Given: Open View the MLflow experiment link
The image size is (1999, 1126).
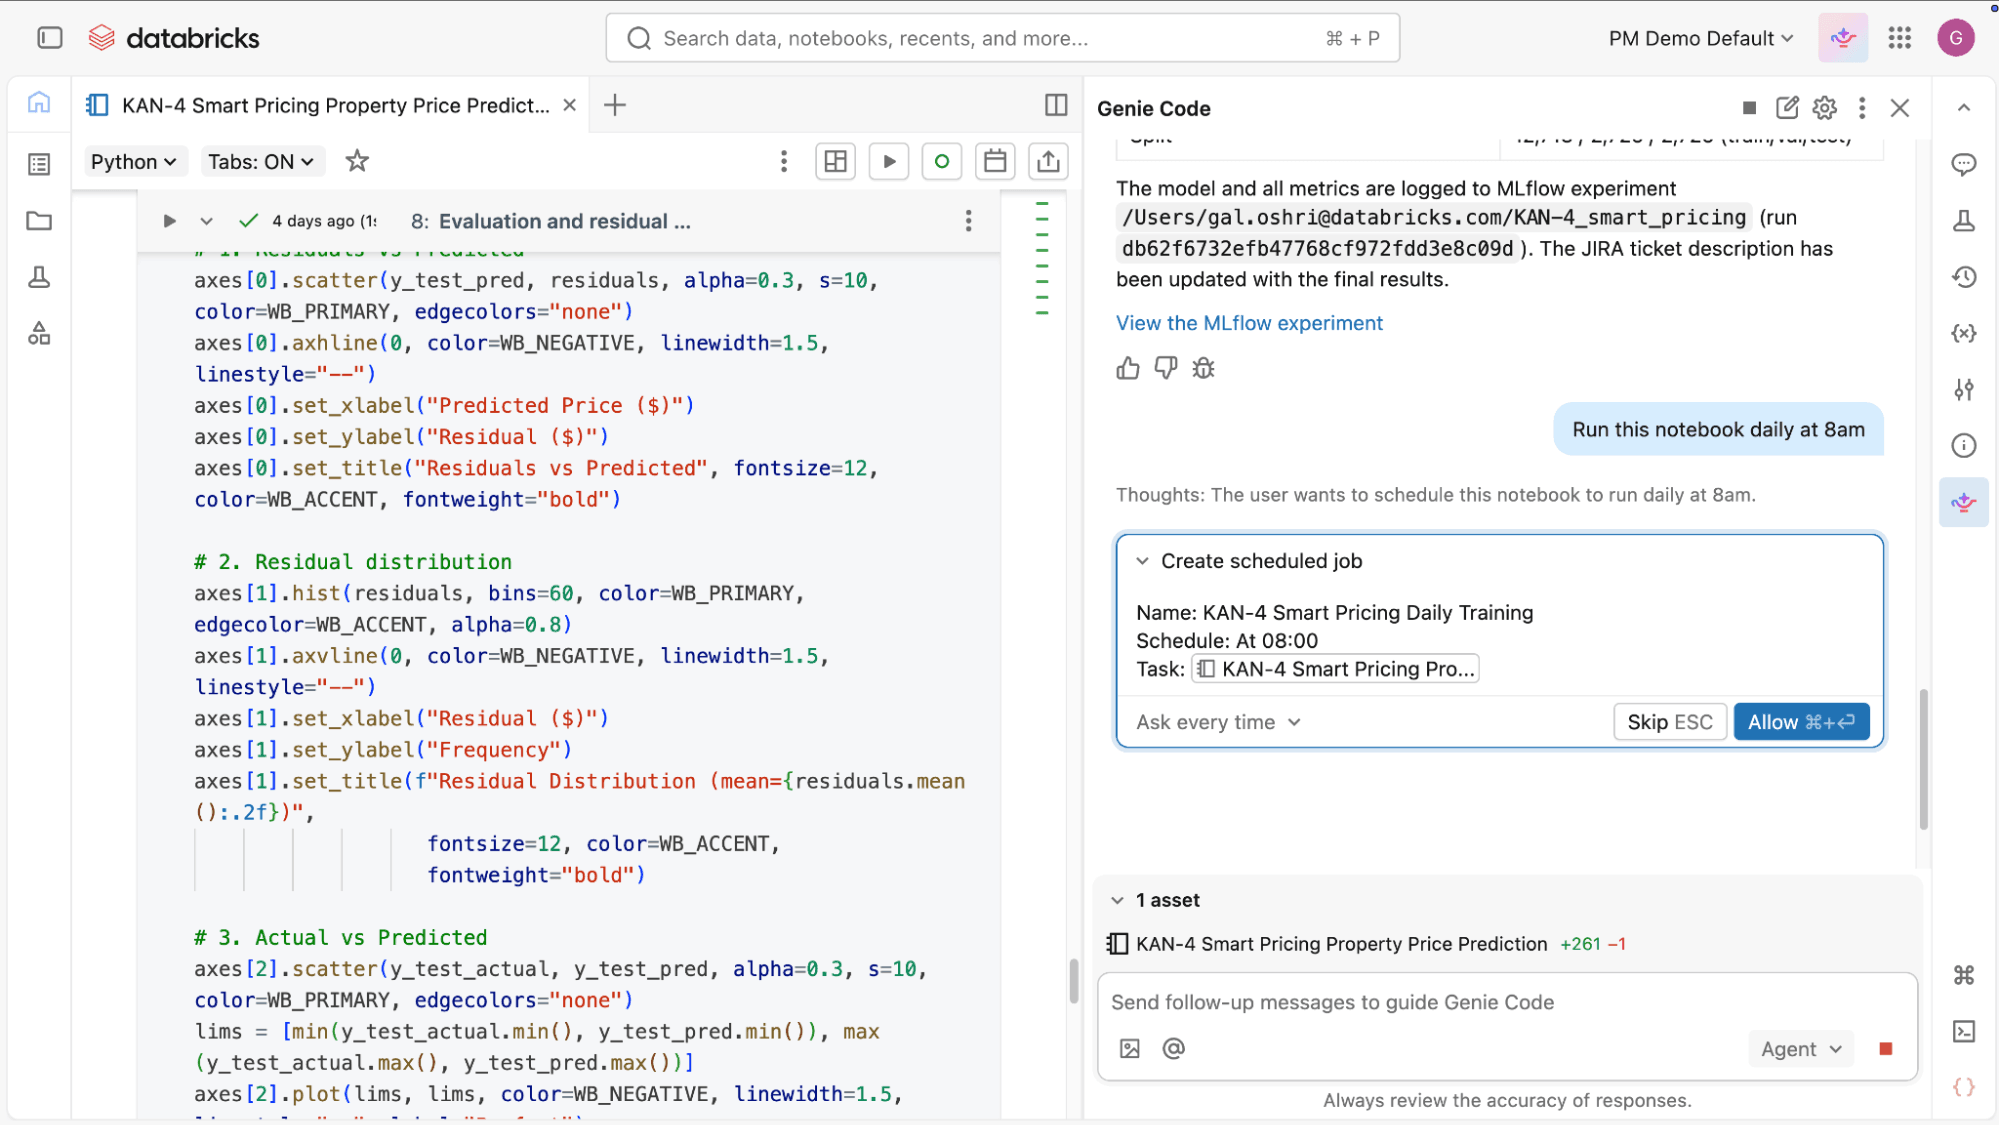Looking at the screenshot, I should (1249, 323).
